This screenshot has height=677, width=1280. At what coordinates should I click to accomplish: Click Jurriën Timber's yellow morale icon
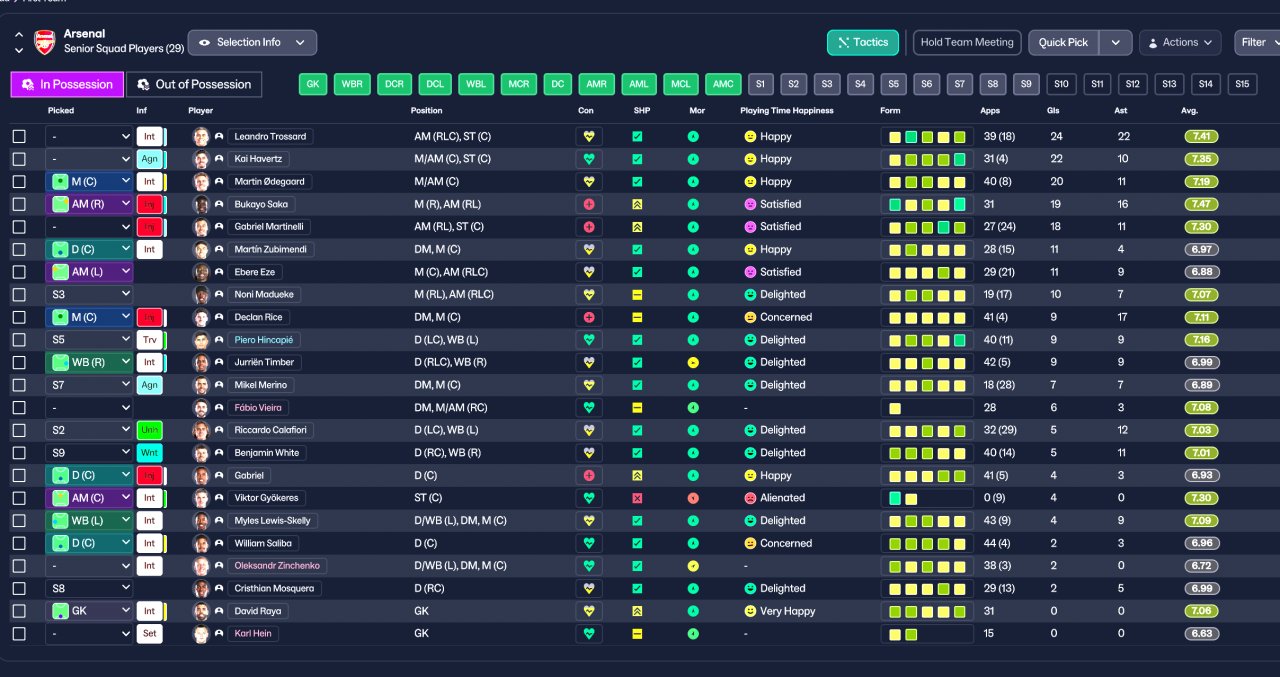point(693,362)
